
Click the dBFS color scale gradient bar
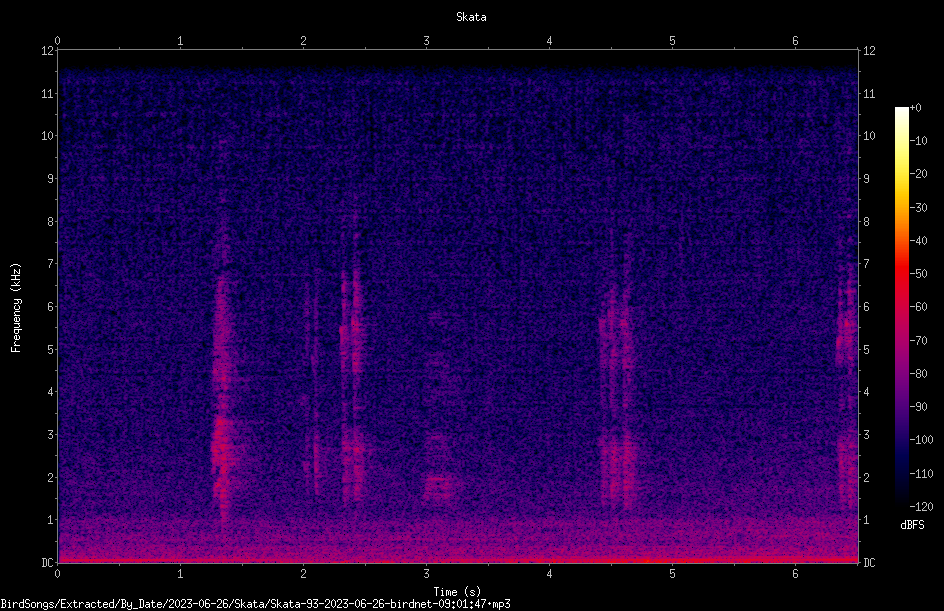[901, 306]
